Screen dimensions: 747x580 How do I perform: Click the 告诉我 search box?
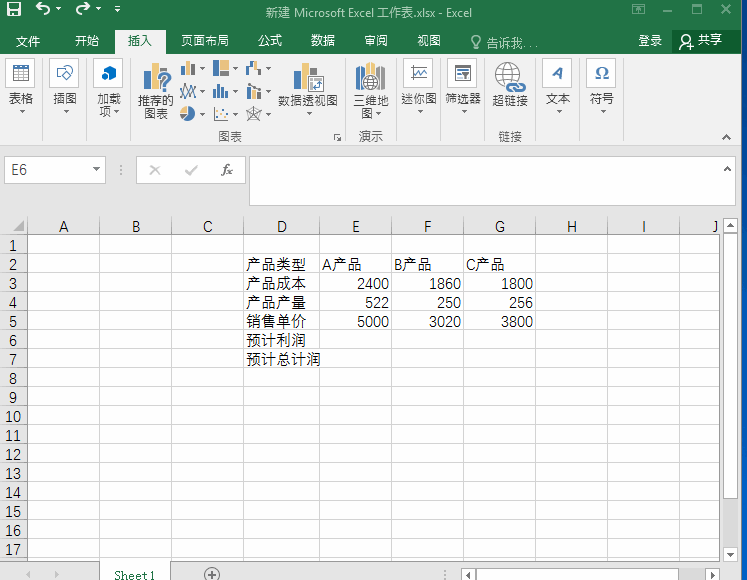click(x=505, y=43)
